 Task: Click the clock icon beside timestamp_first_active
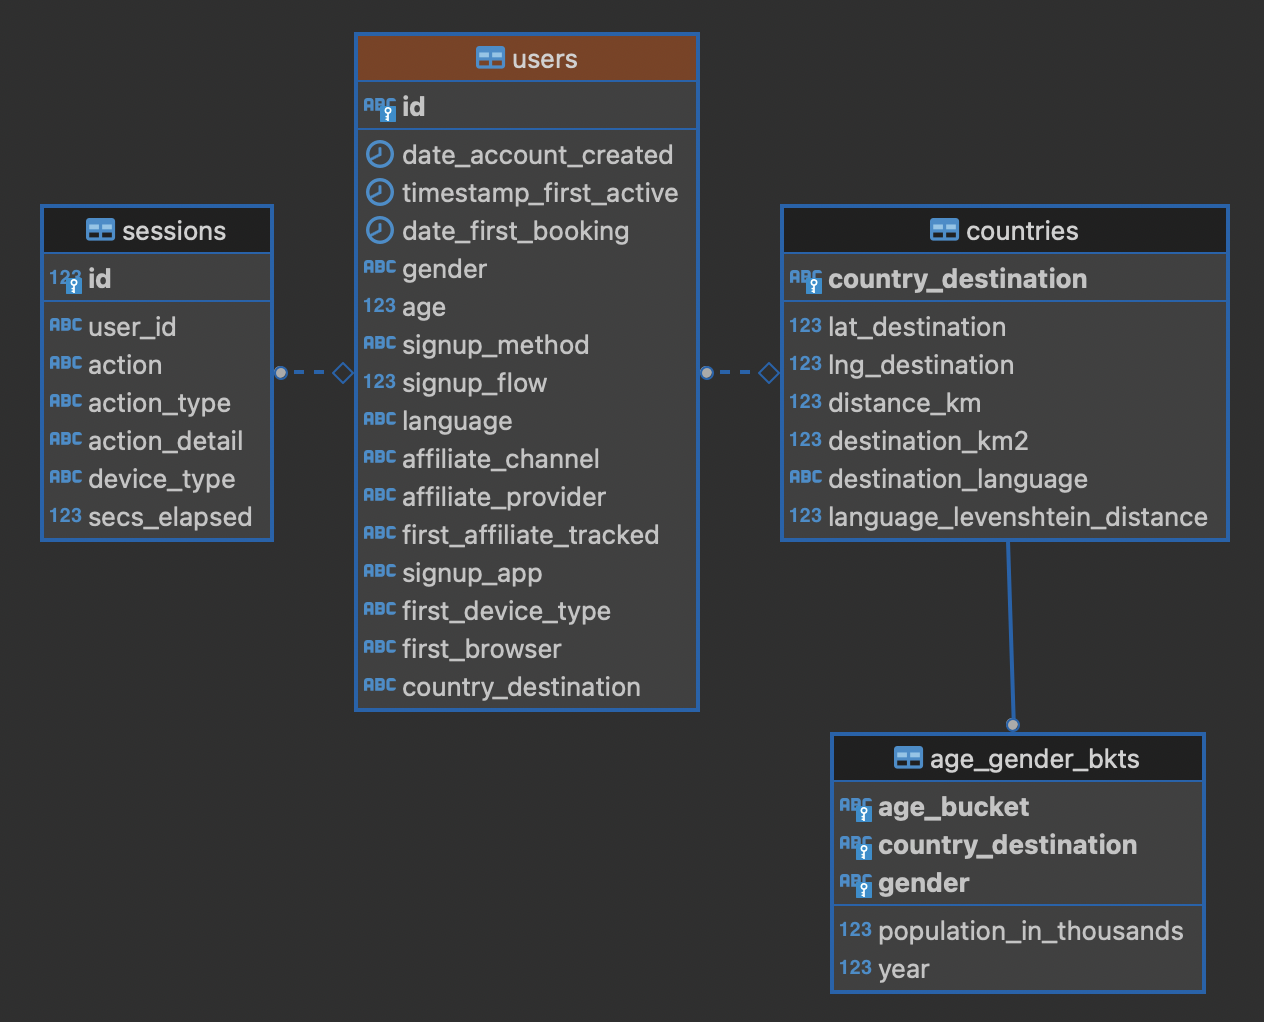379,192
